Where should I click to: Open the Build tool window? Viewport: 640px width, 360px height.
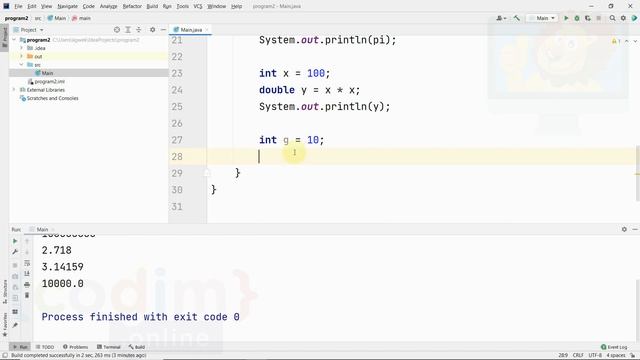click(x=137, y=347)
